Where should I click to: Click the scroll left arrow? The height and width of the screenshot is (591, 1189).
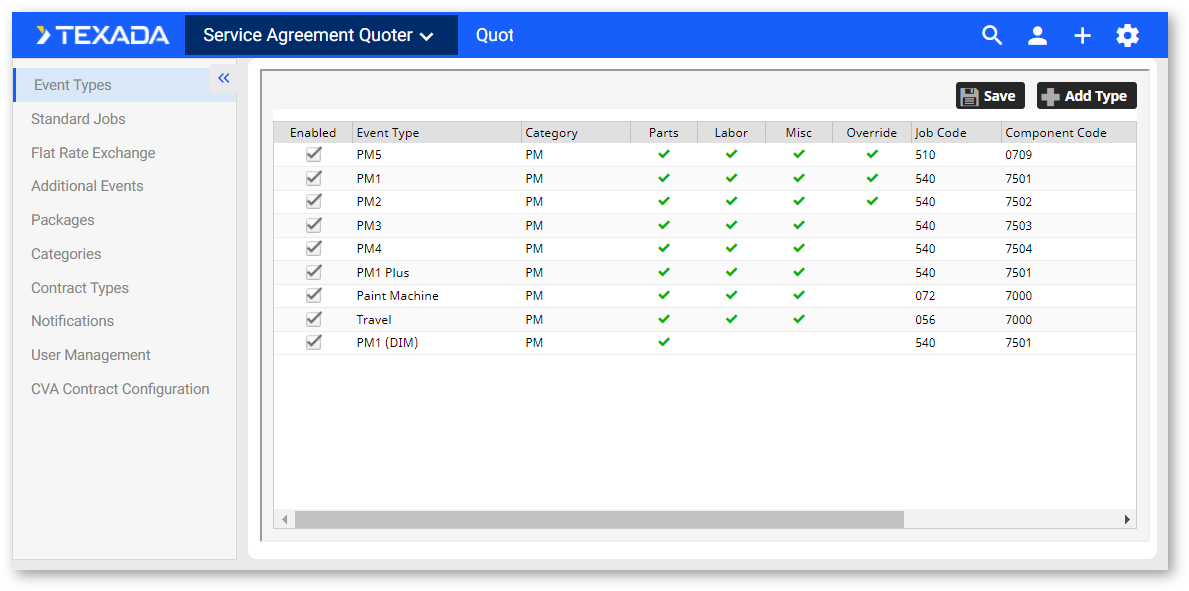pos(284,520)
